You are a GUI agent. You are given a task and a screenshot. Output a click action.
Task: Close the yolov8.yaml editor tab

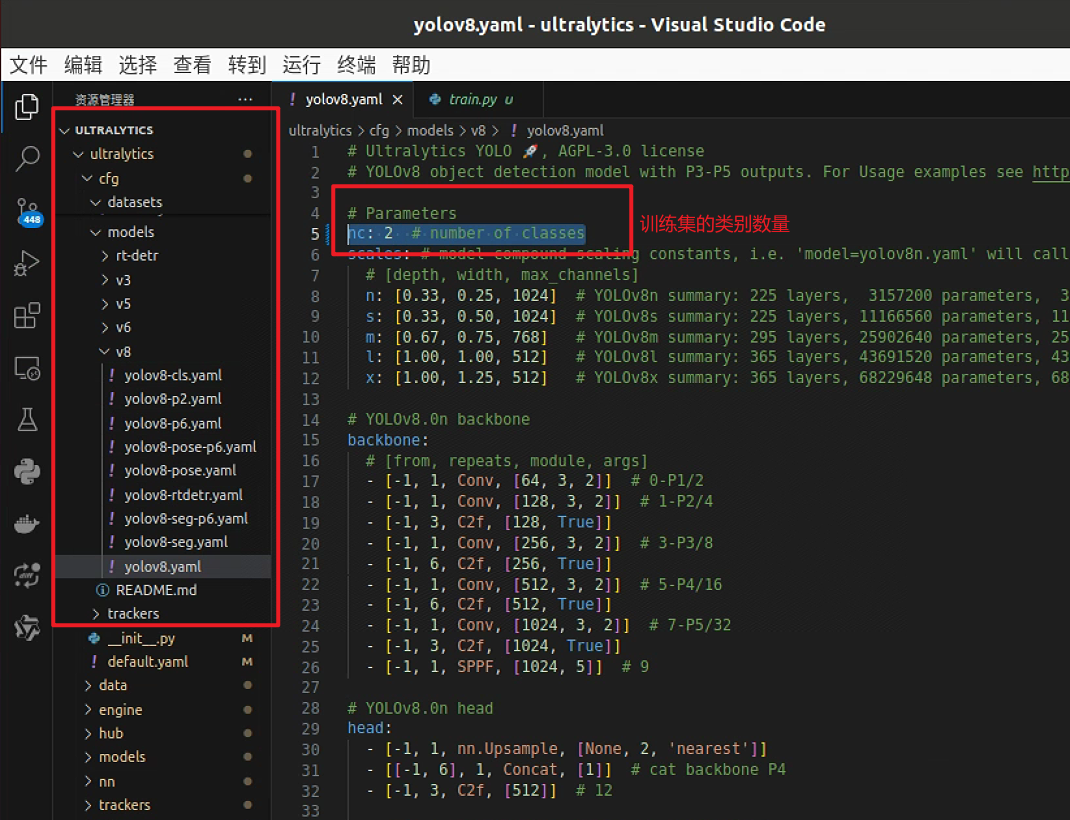point(396,100)
